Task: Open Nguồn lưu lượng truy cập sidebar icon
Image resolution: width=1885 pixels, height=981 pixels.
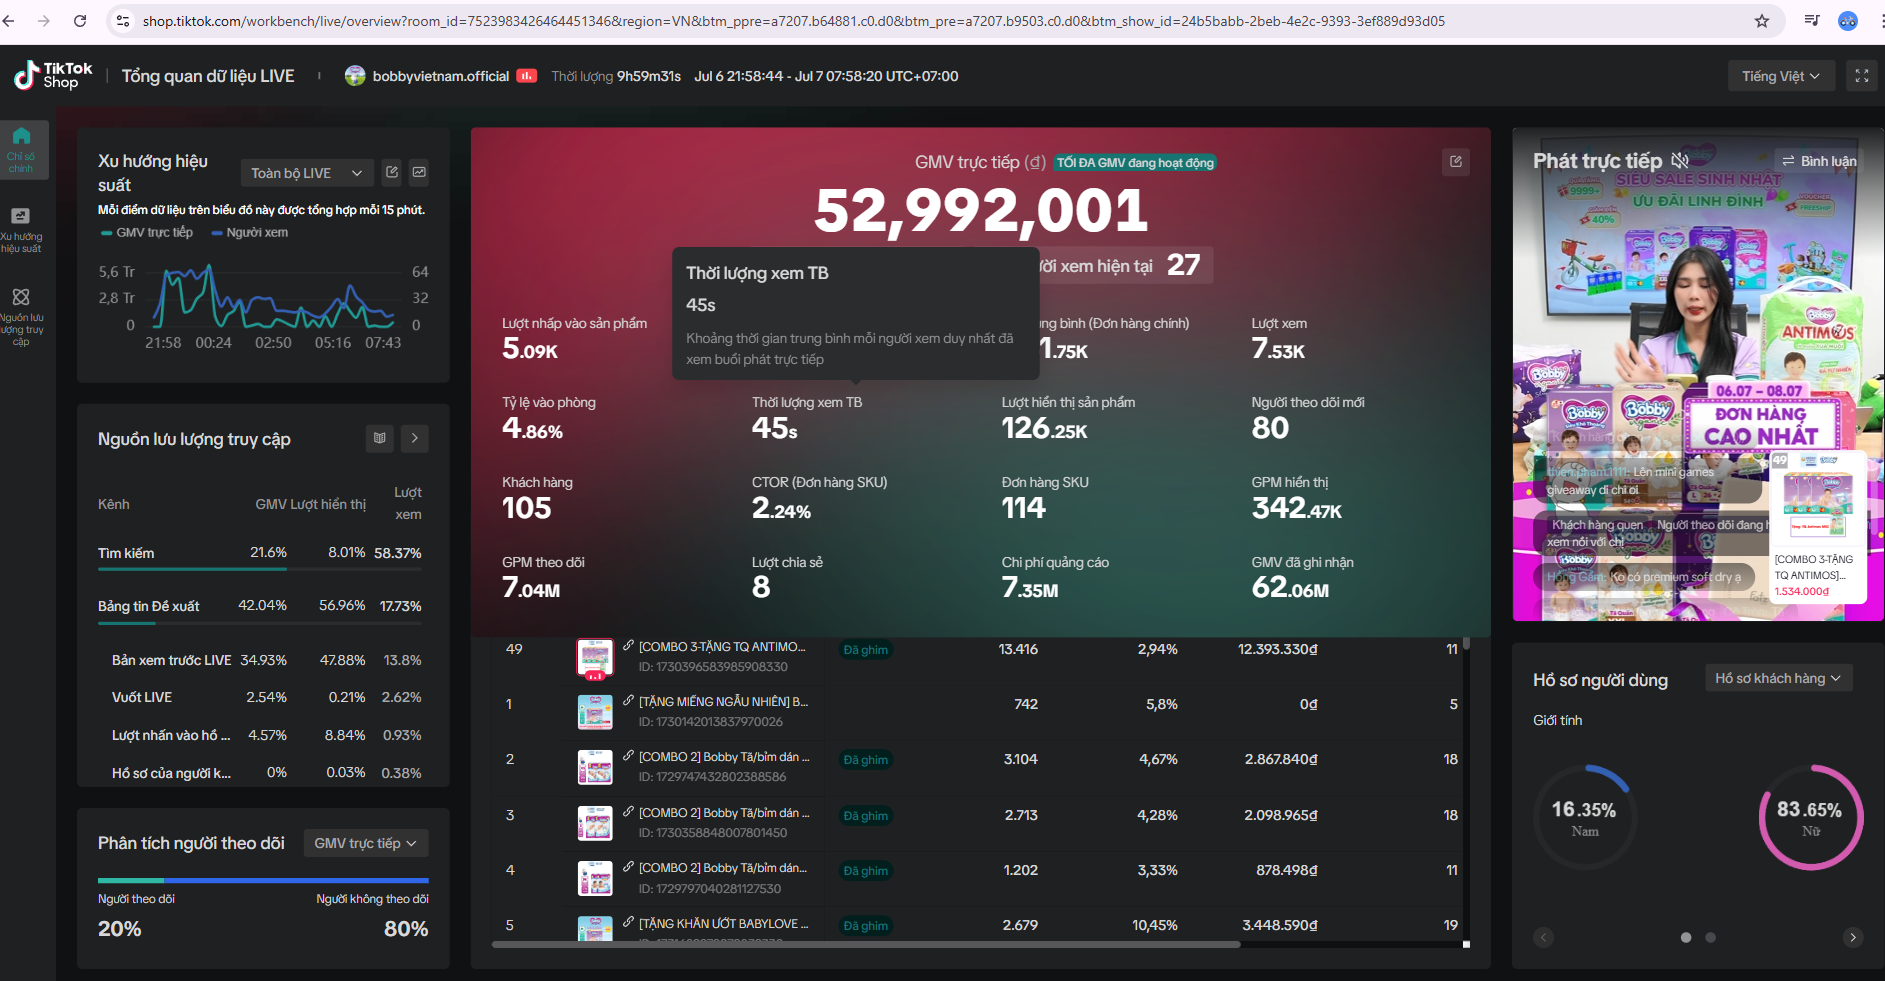Action: 21,315
